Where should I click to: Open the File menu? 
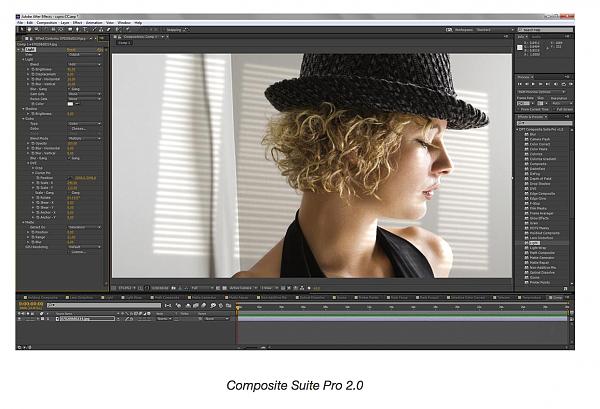click(20, 23)
